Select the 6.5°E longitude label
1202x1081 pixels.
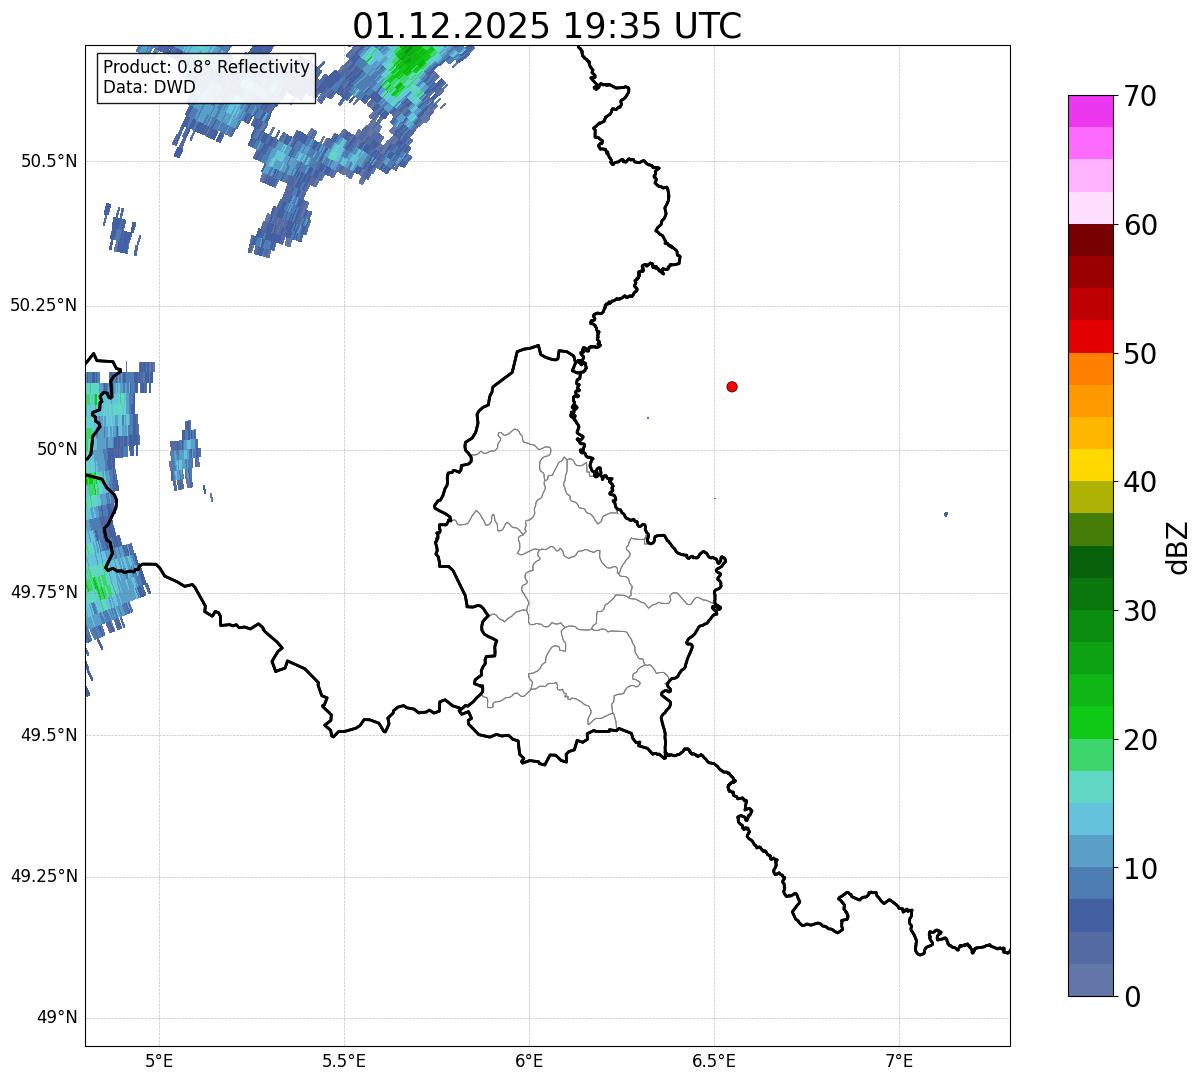pyautogui.click(x=714, y=1060)
